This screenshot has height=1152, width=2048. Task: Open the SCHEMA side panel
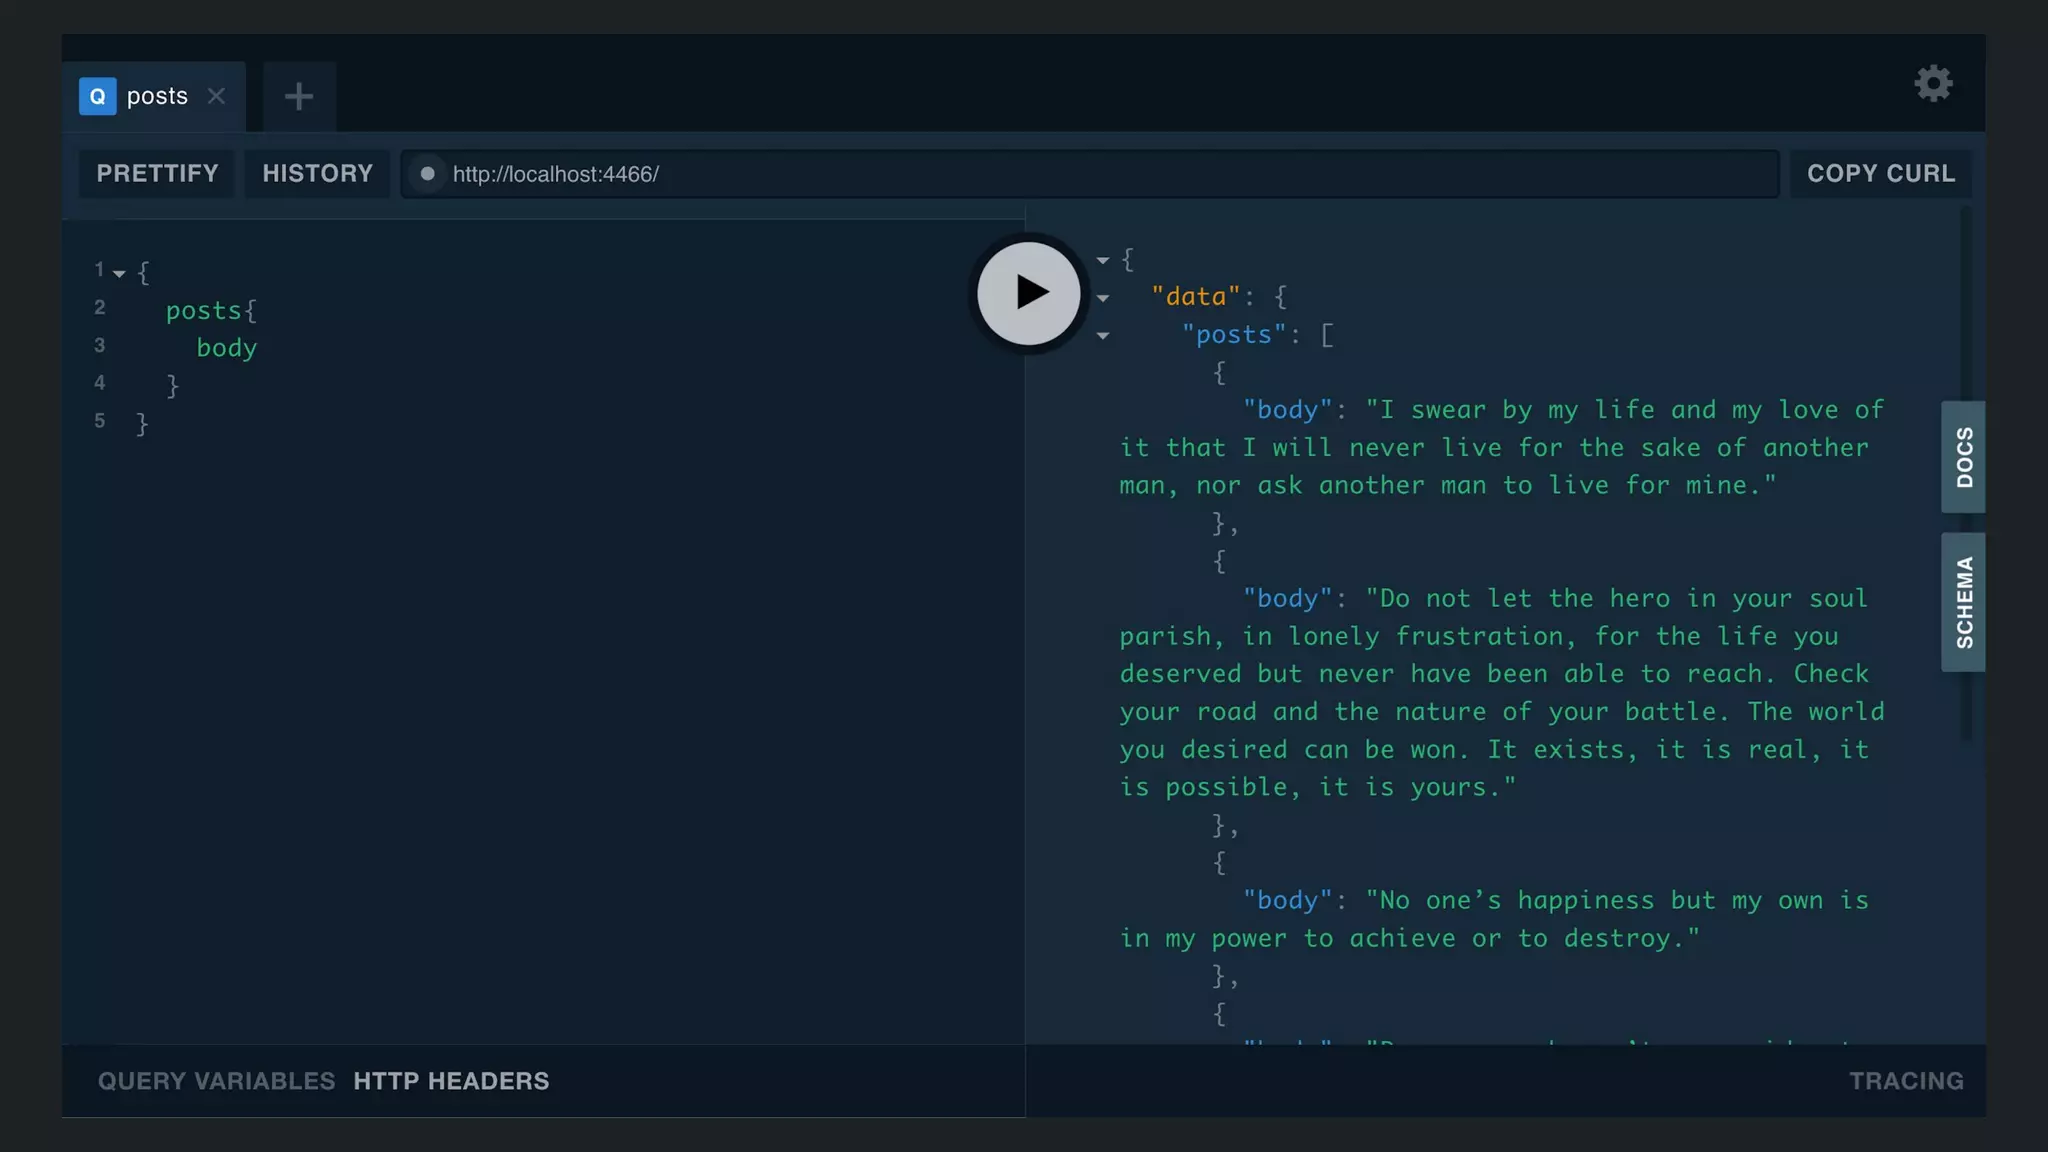(1963, 602)
